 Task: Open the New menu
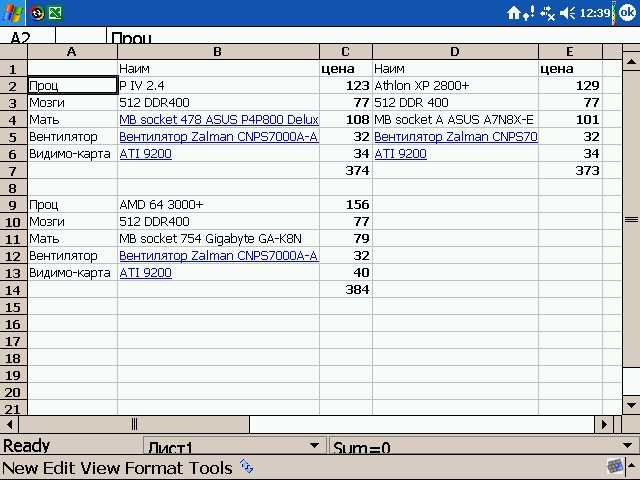(x=20, y=468)
